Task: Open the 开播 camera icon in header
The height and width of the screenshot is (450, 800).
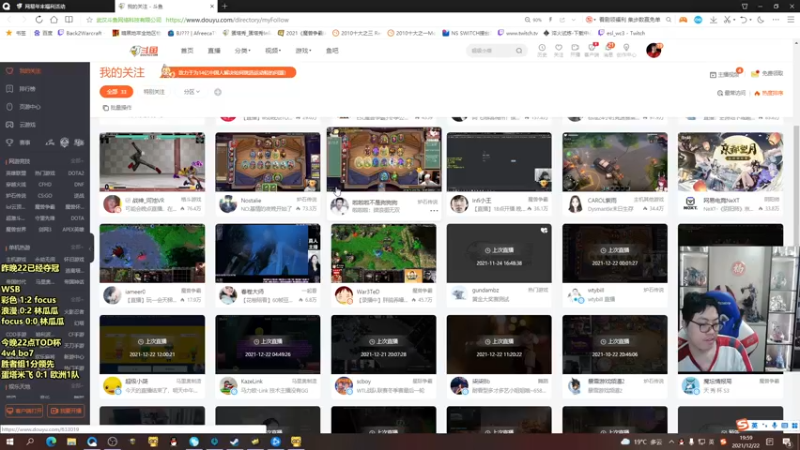Action: click(575, 49)
